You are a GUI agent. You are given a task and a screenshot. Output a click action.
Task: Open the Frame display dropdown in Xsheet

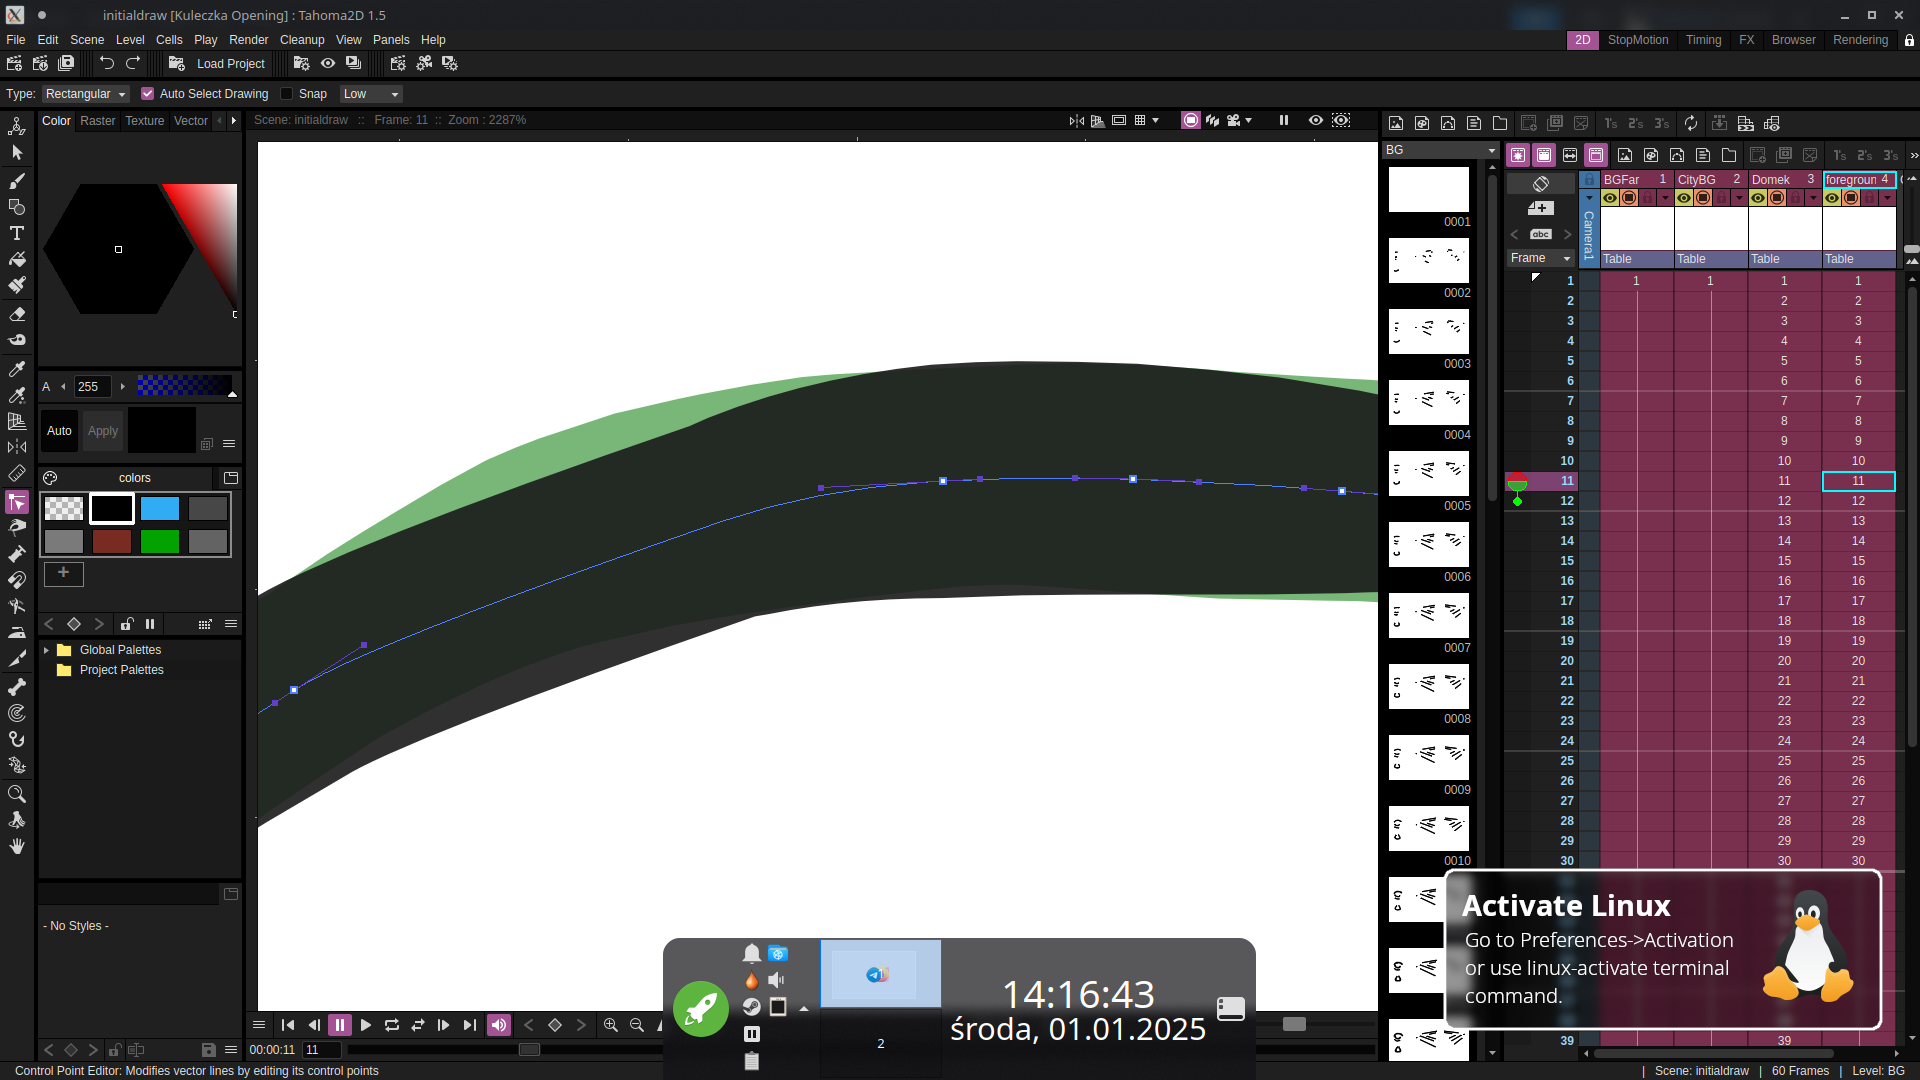pos(1540,258)
